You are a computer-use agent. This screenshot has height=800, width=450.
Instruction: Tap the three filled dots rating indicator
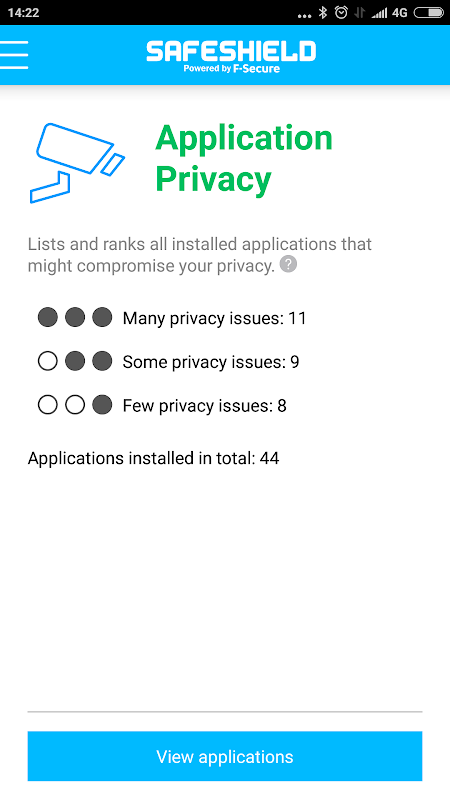click(75, 317)
